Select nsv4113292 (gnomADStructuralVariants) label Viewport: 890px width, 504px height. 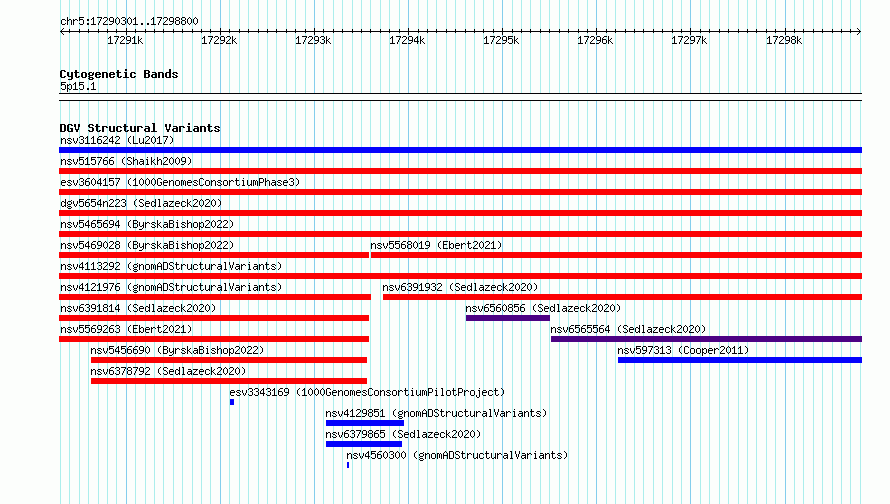coord(171,266)
